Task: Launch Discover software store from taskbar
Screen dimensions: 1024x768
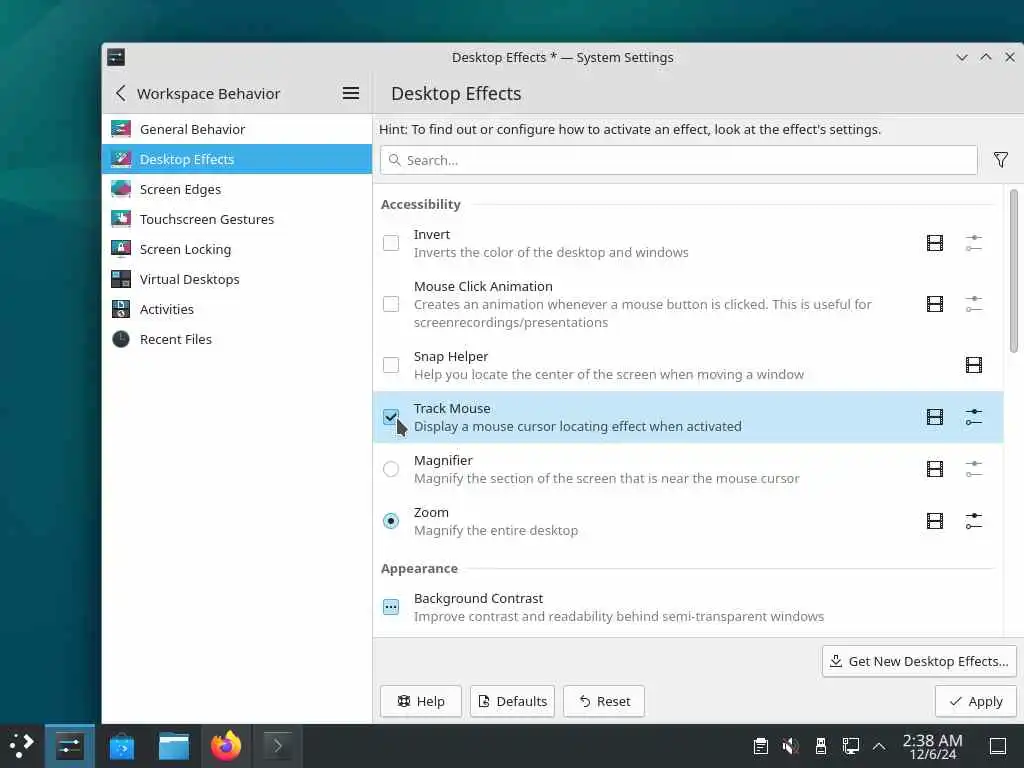Action: [121, 746]
